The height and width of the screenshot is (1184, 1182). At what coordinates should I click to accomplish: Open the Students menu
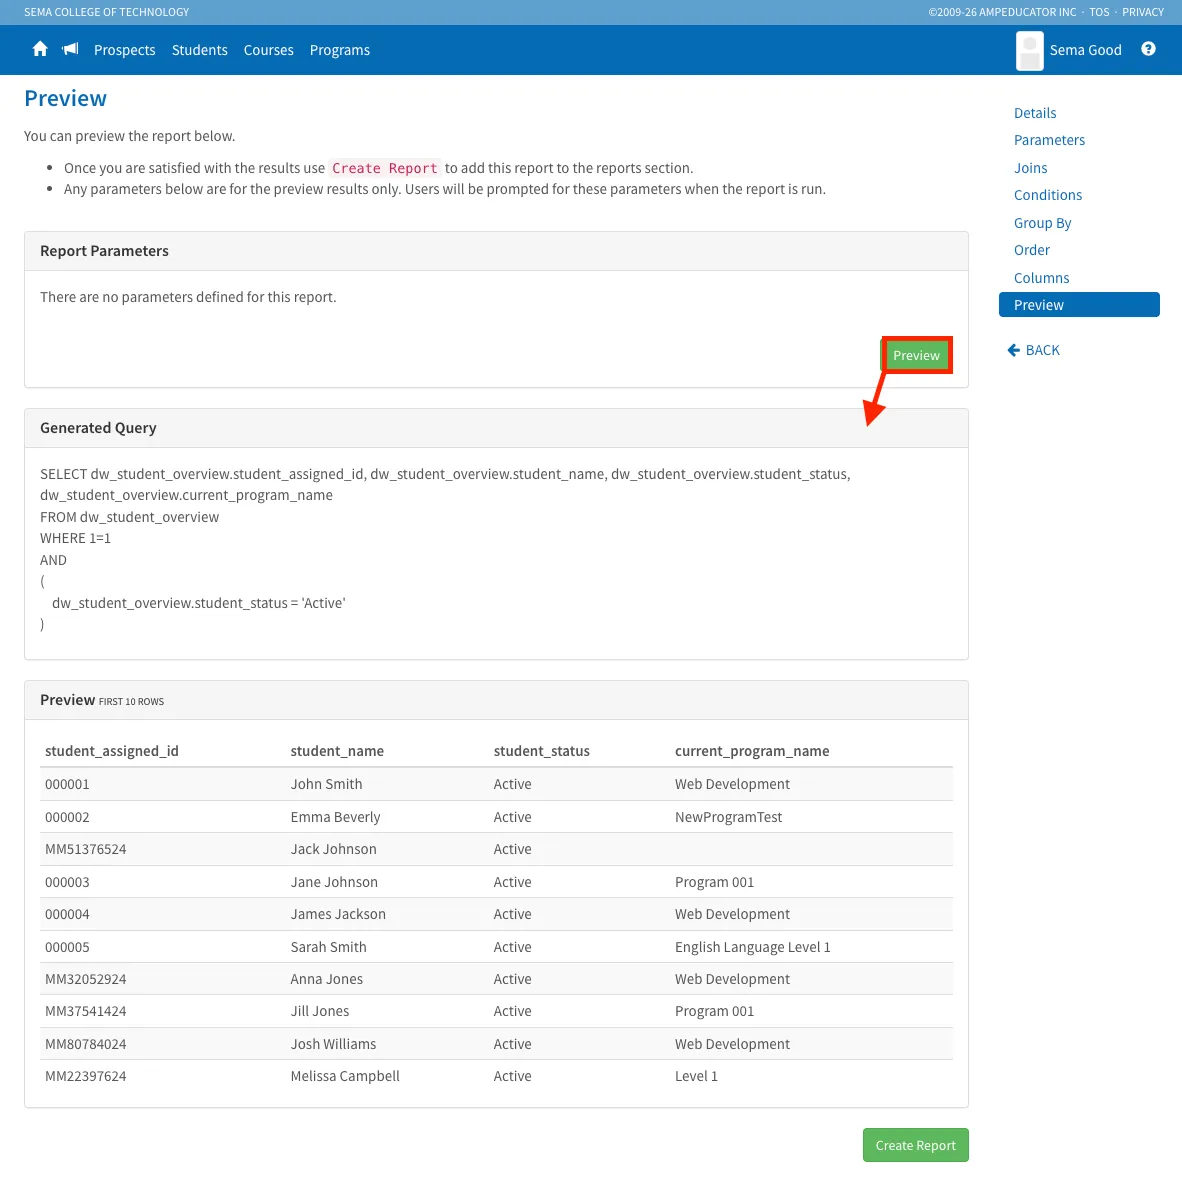click(199, 50)
